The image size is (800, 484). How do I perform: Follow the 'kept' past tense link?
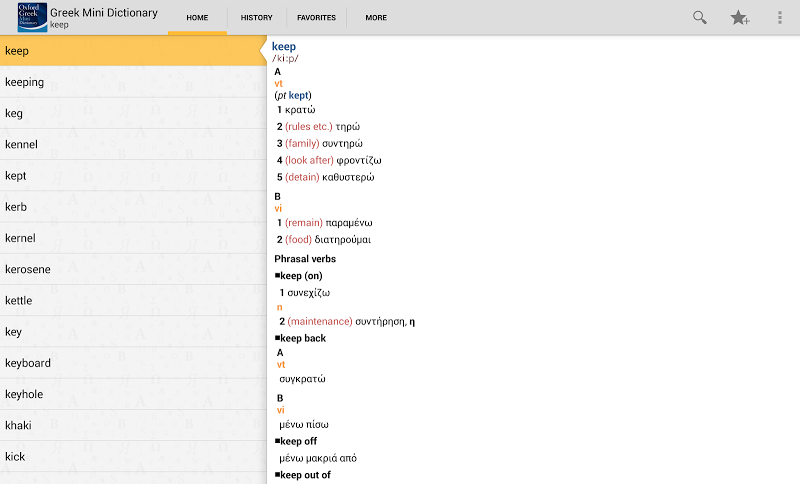[299, 95]
